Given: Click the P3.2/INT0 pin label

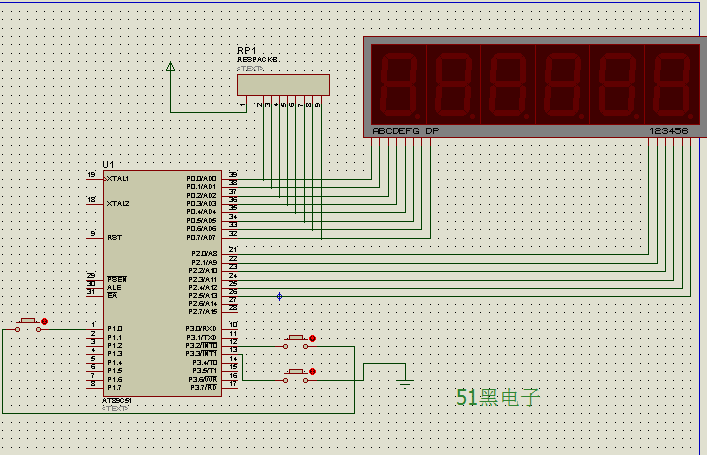Looking at the screenshot, I should 201,345.
